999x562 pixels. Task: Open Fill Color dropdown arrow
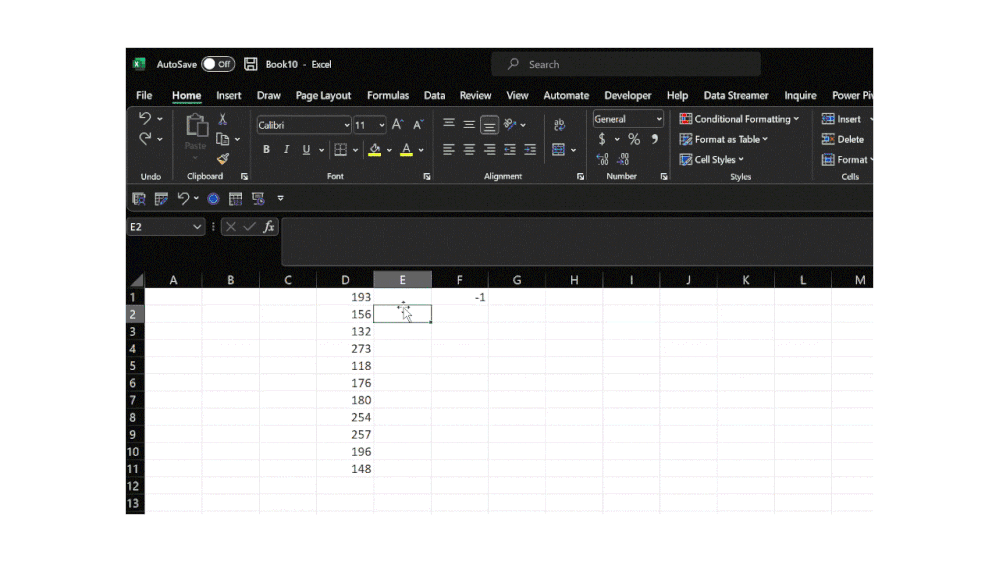click(389, 150)
